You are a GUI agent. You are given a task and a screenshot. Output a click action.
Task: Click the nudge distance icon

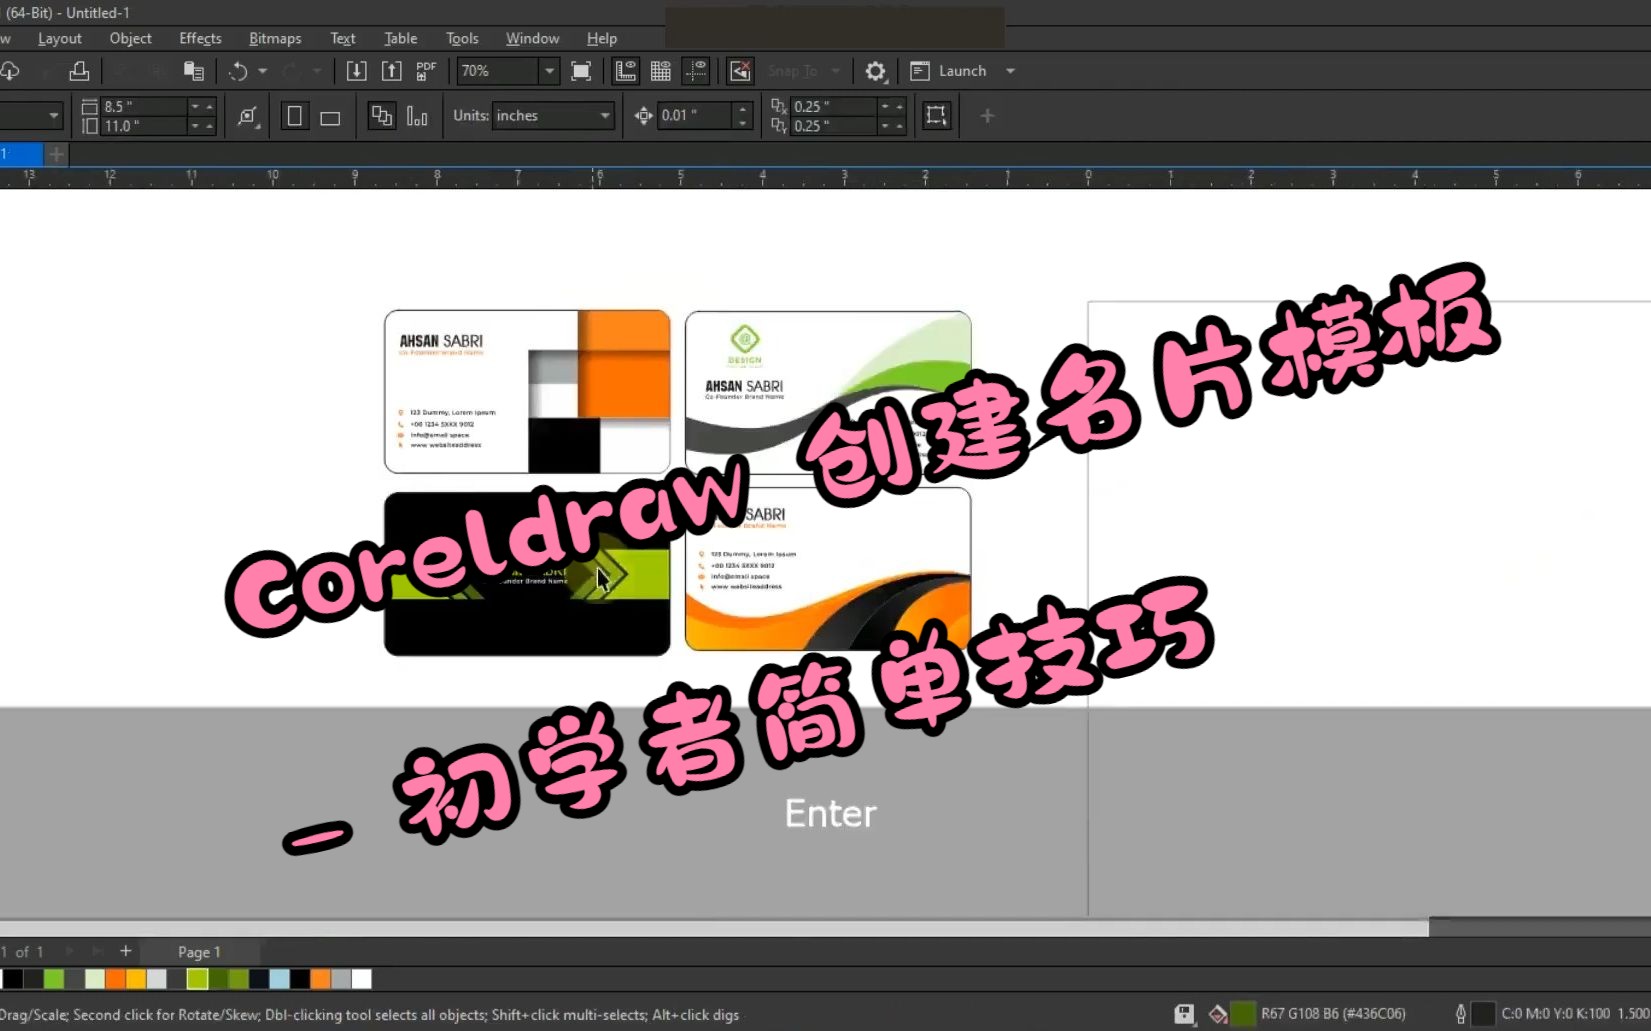tap(643, 116)
